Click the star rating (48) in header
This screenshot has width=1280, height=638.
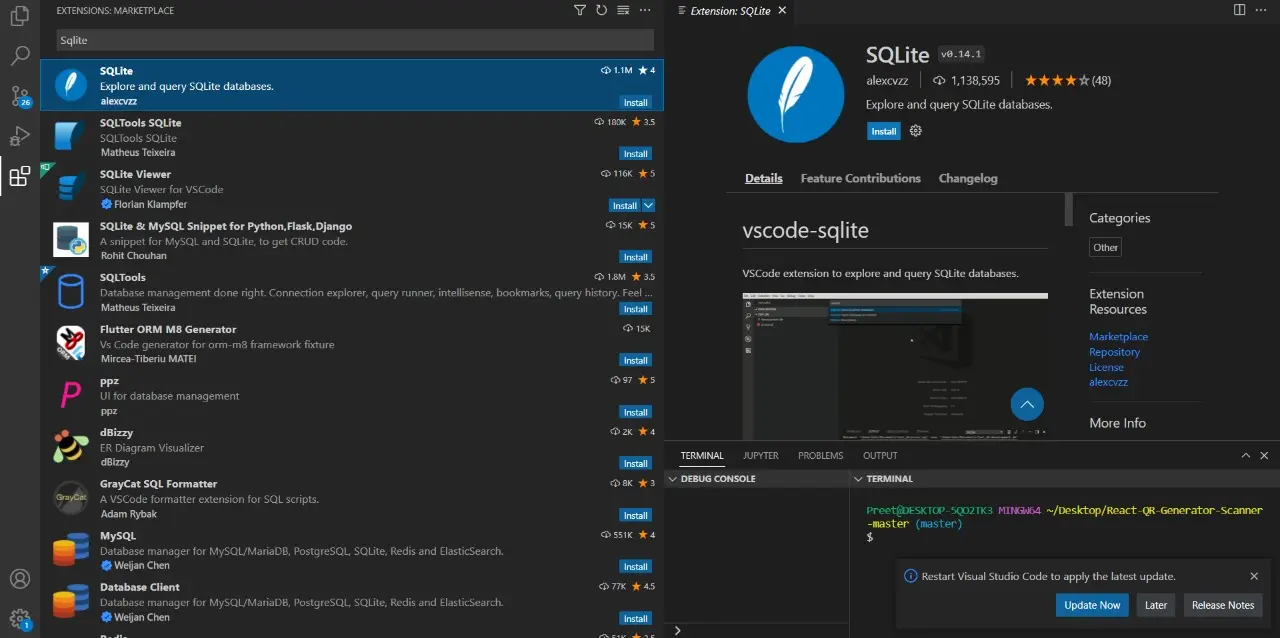(1067, 80)
